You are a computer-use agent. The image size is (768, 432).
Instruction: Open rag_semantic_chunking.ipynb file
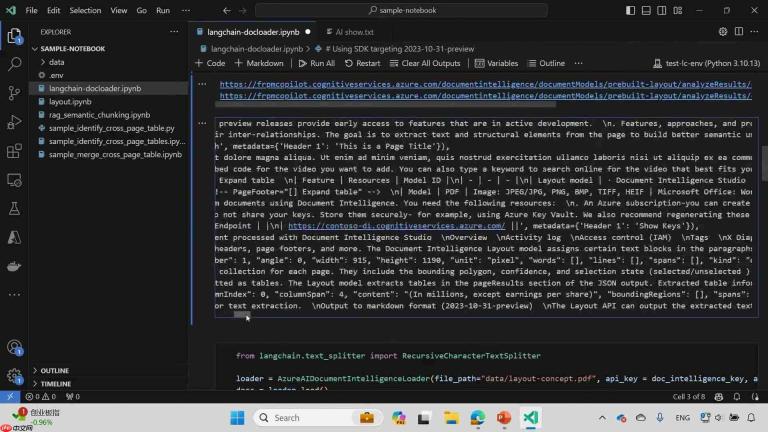(99, 115)
